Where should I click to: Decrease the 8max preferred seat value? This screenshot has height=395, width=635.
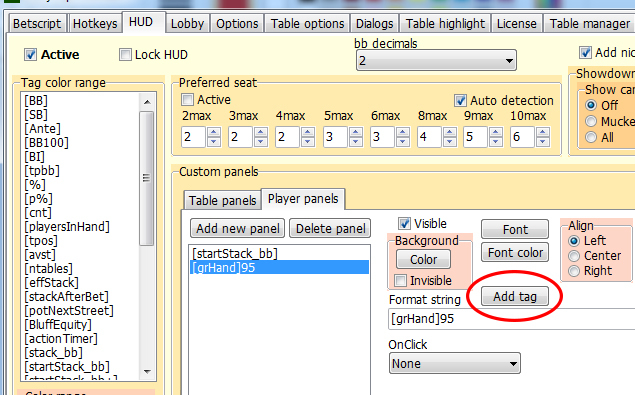(x=450, y=142)
